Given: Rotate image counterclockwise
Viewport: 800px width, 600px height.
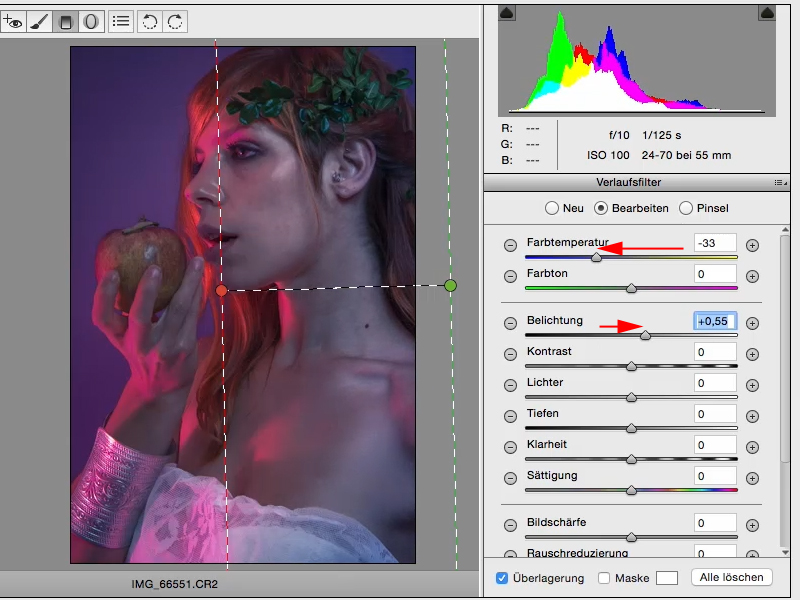Looking at the screenshot, I should coord(148,21).
